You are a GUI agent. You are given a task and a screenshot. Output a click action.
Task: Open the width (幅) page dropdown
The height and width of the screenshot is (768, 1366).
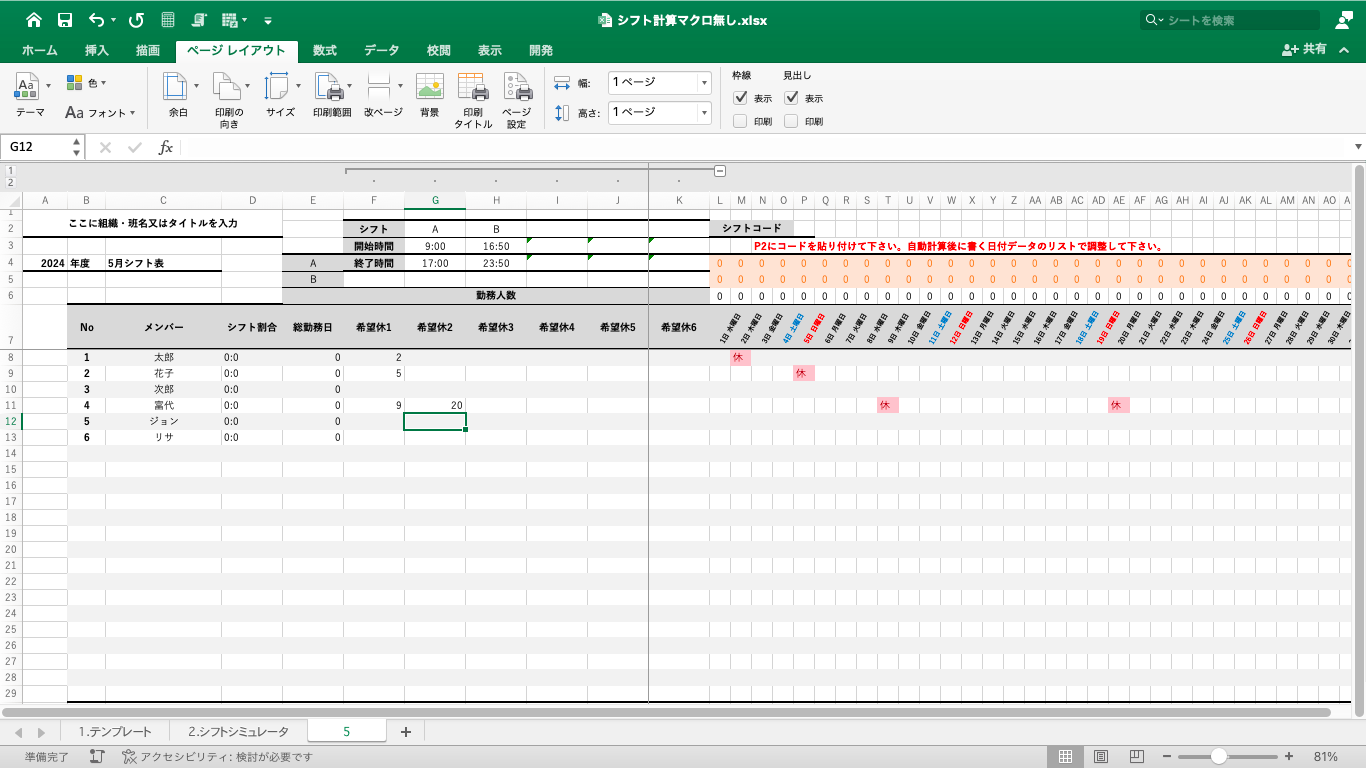(704, 83)
